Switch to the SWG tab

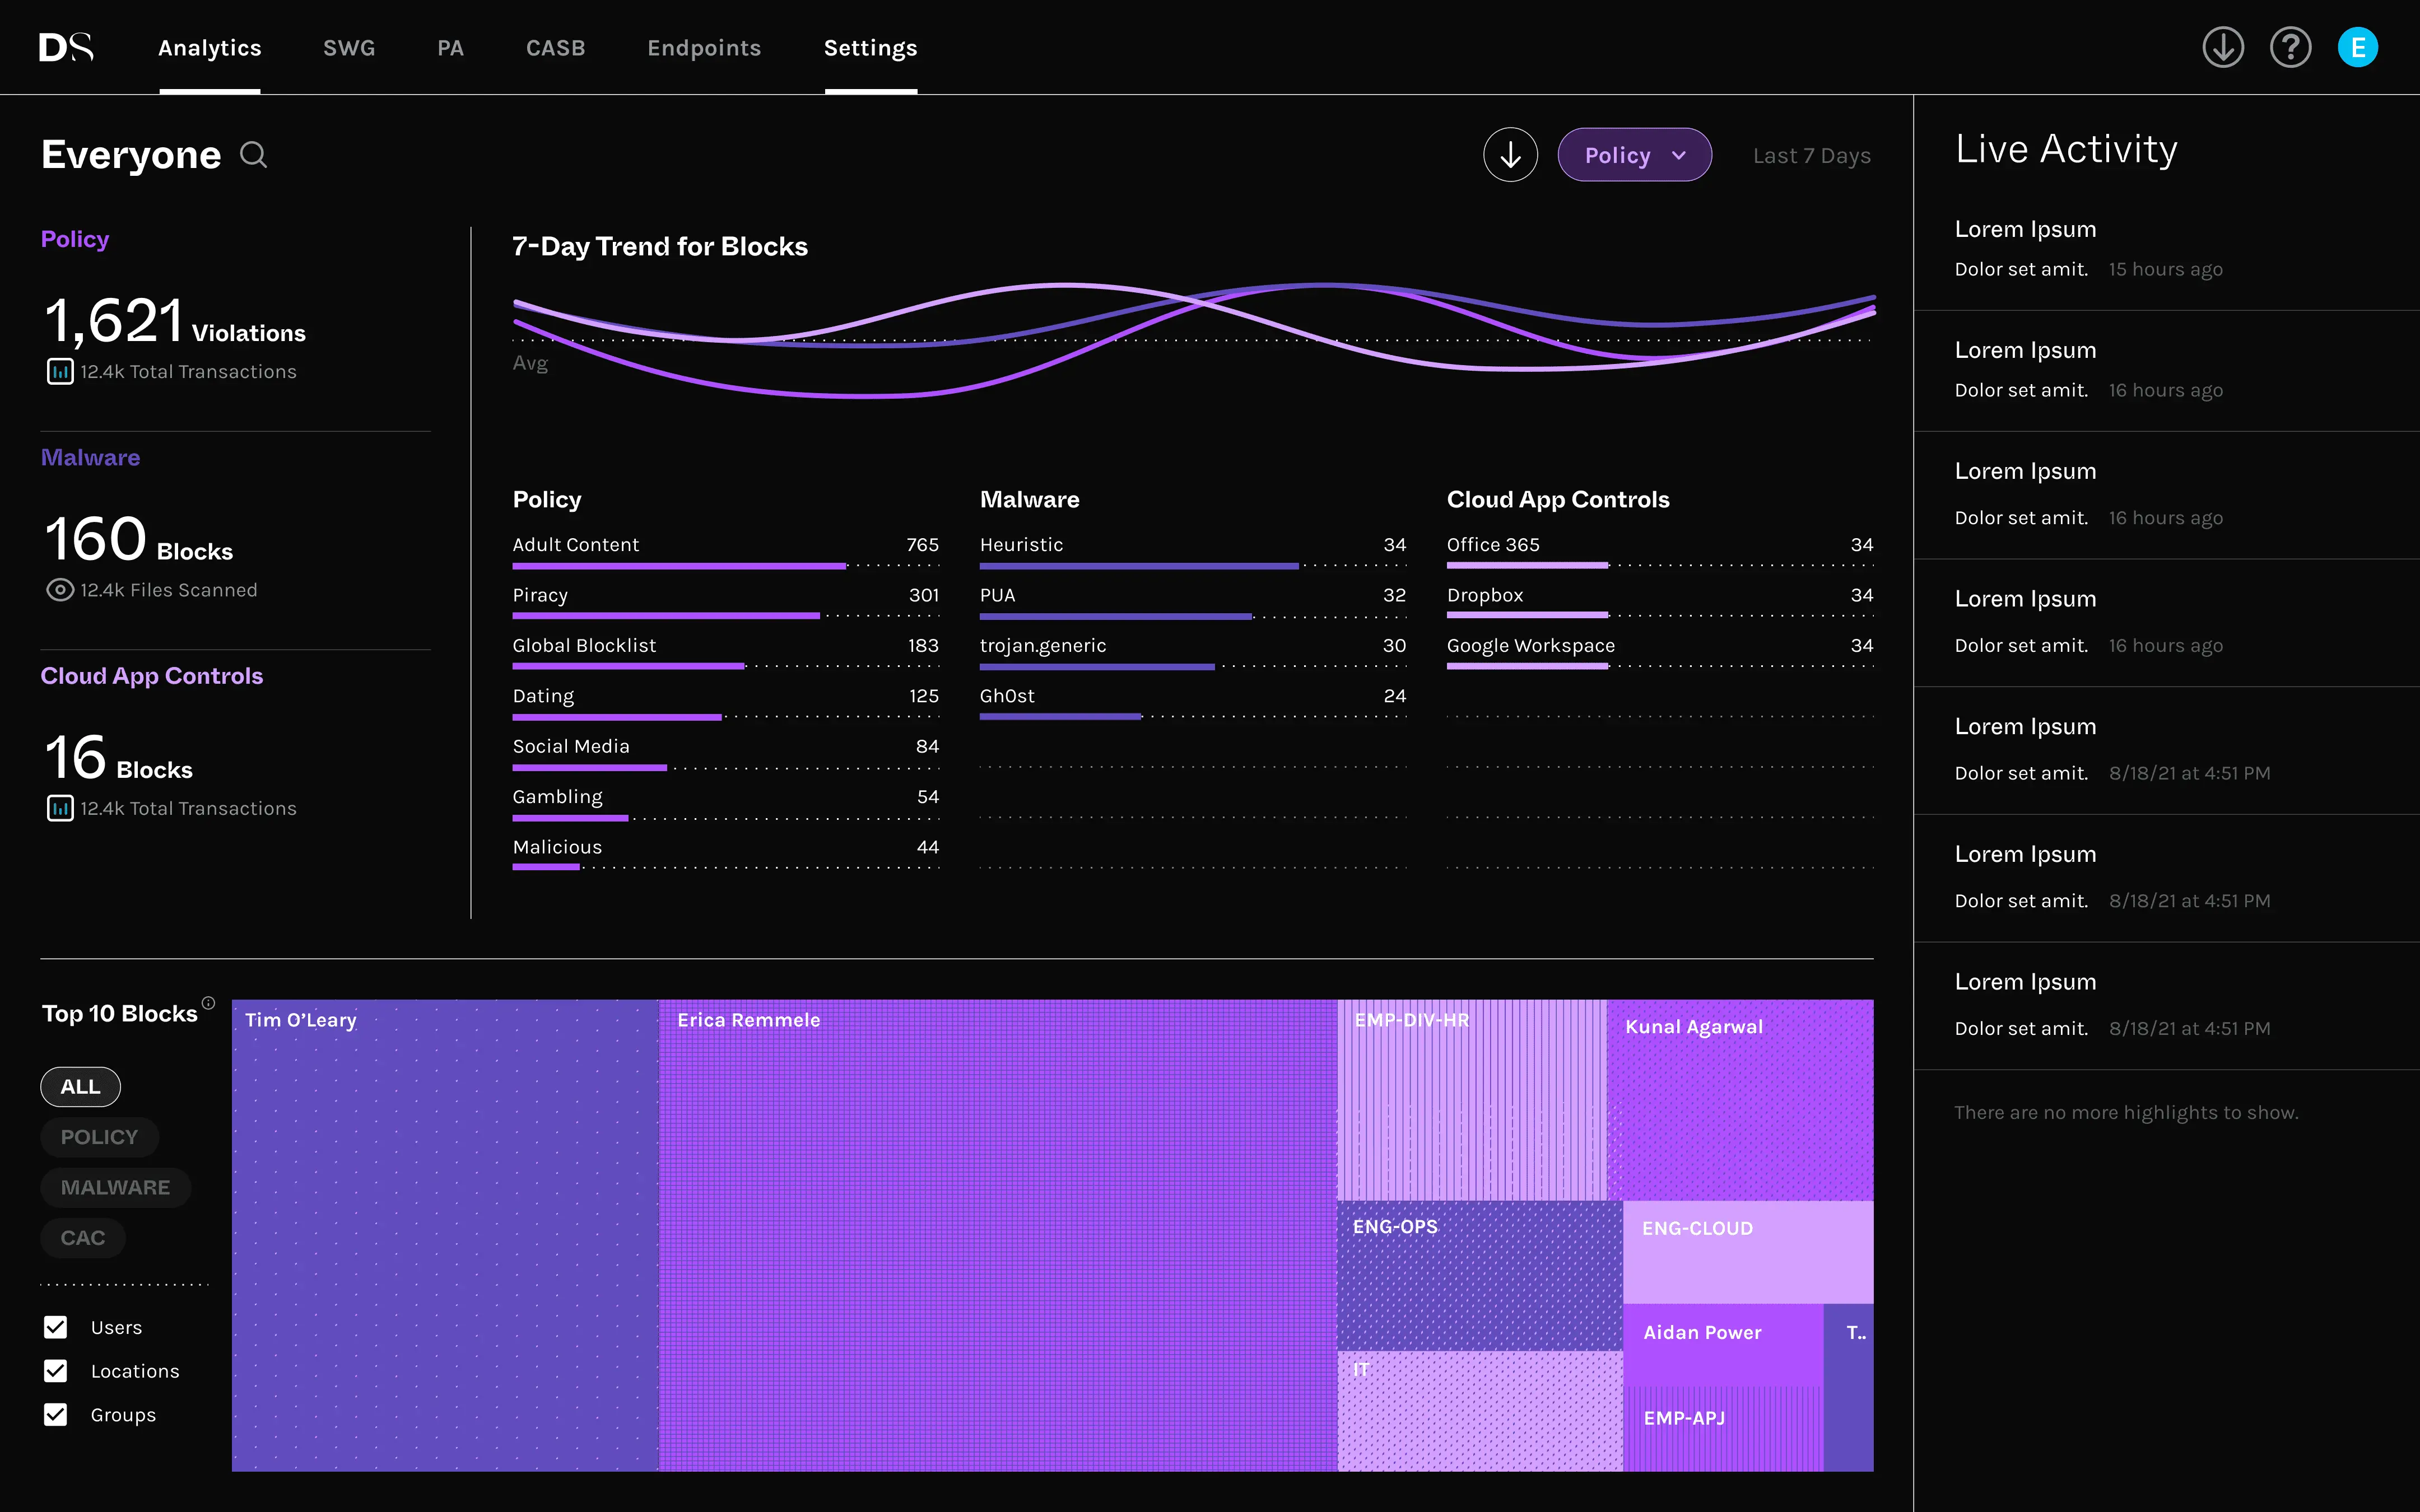point(349,48)
